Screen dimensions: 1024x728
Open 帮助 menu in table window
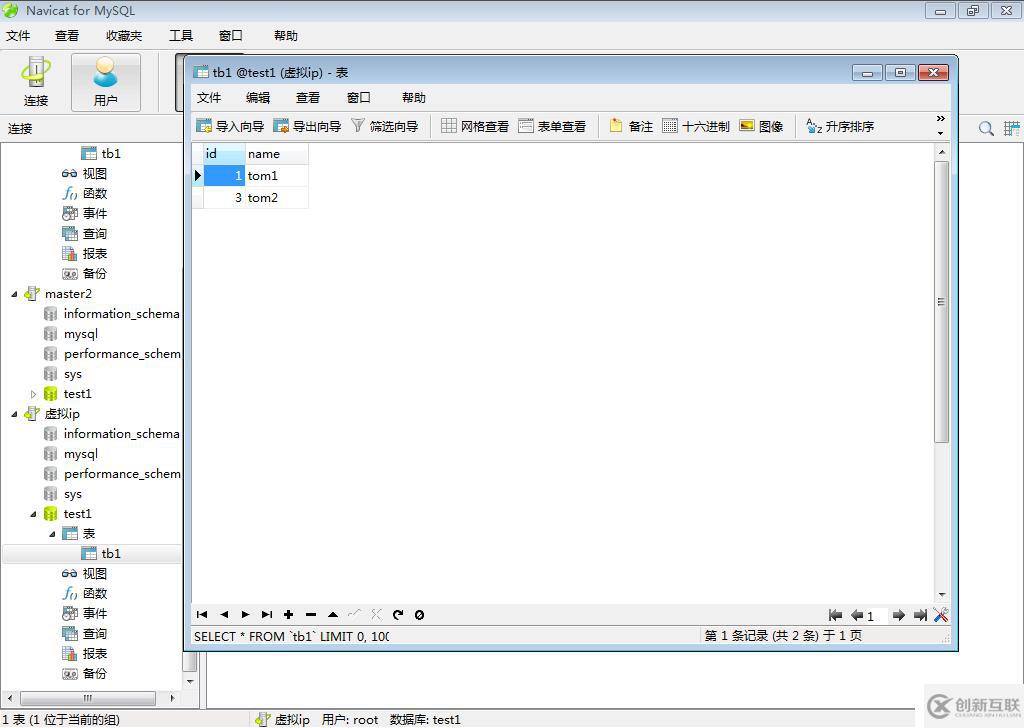(414, 98)
